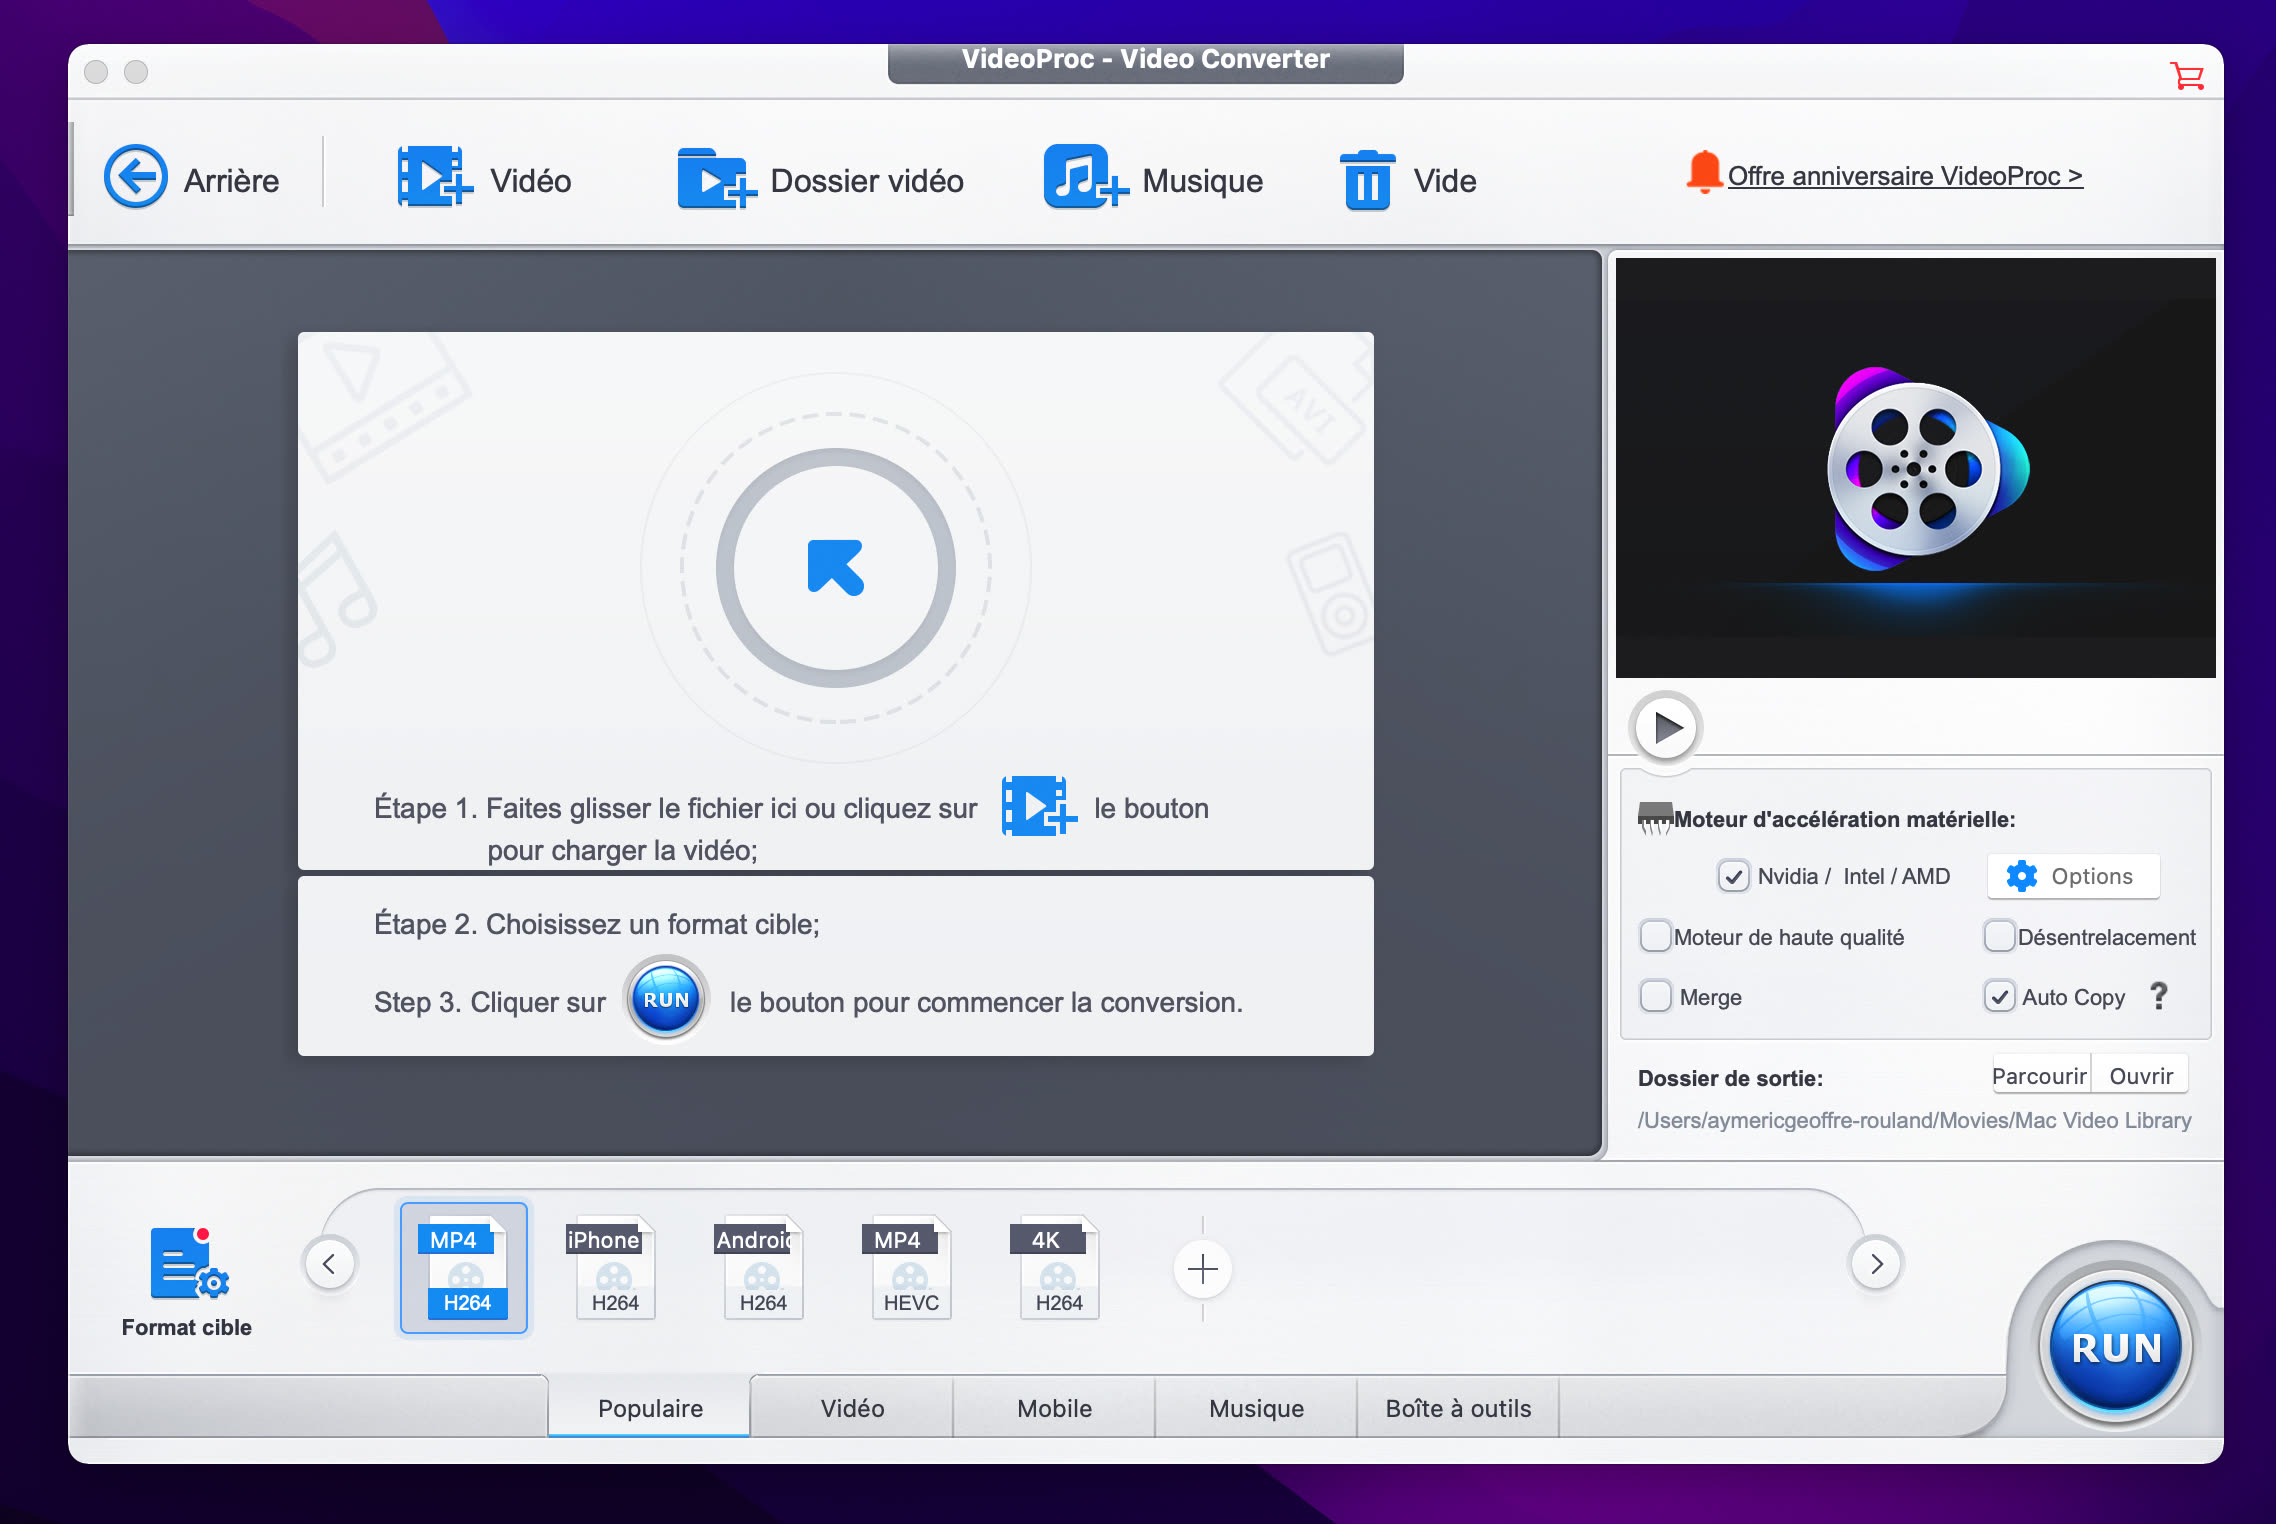The image size is (2276, 1524).
Task: Select the MP4 H264 format preset
Action: 464,1268
